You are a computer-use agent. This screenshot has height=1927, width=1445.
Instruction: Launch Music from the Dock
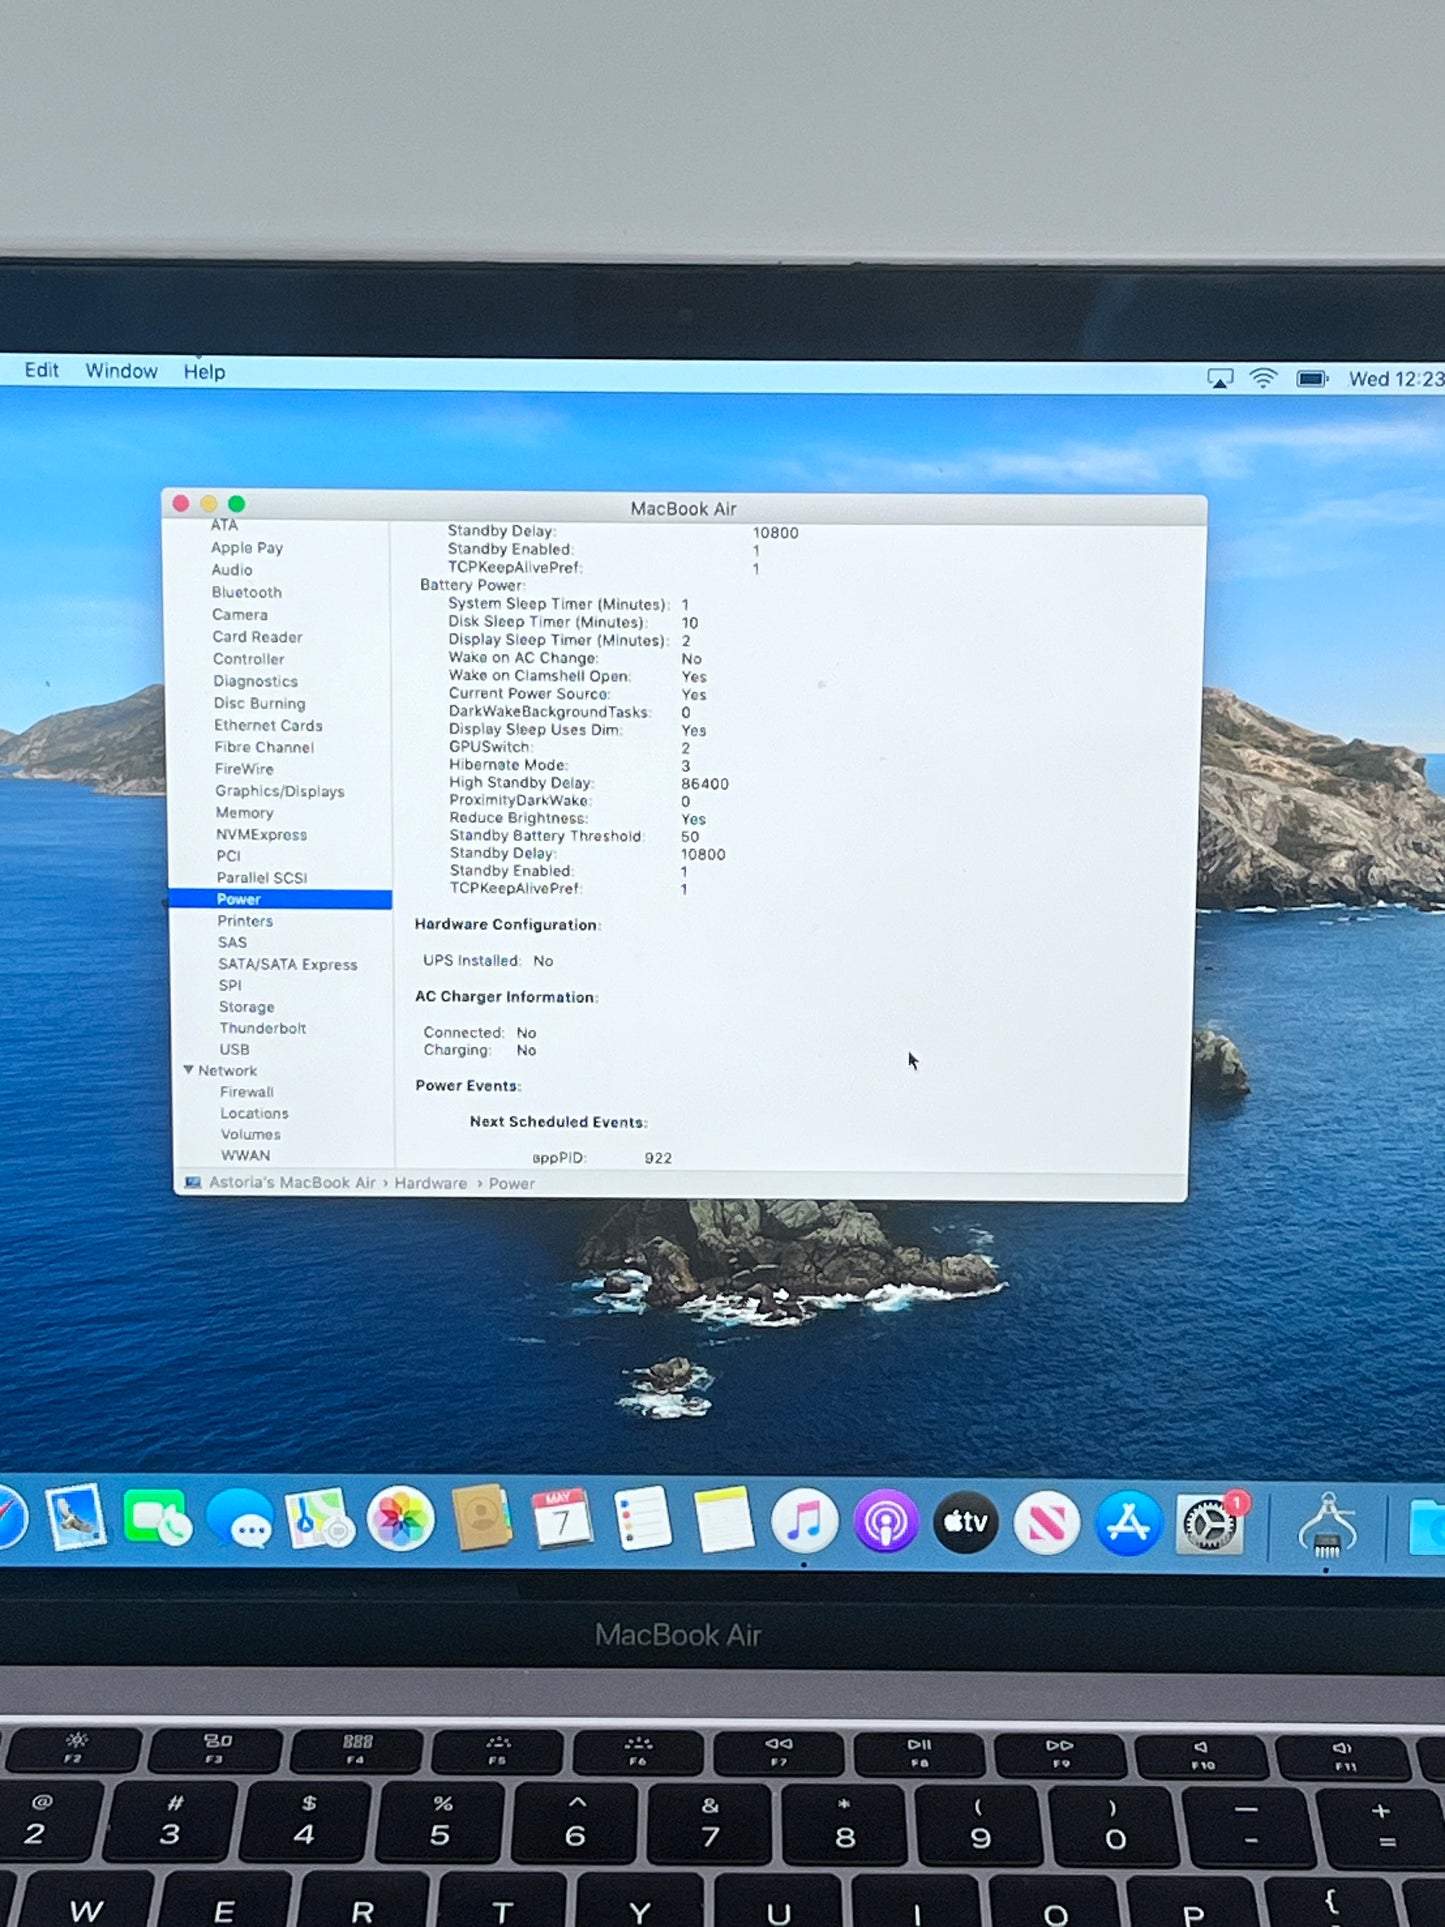804,1522
